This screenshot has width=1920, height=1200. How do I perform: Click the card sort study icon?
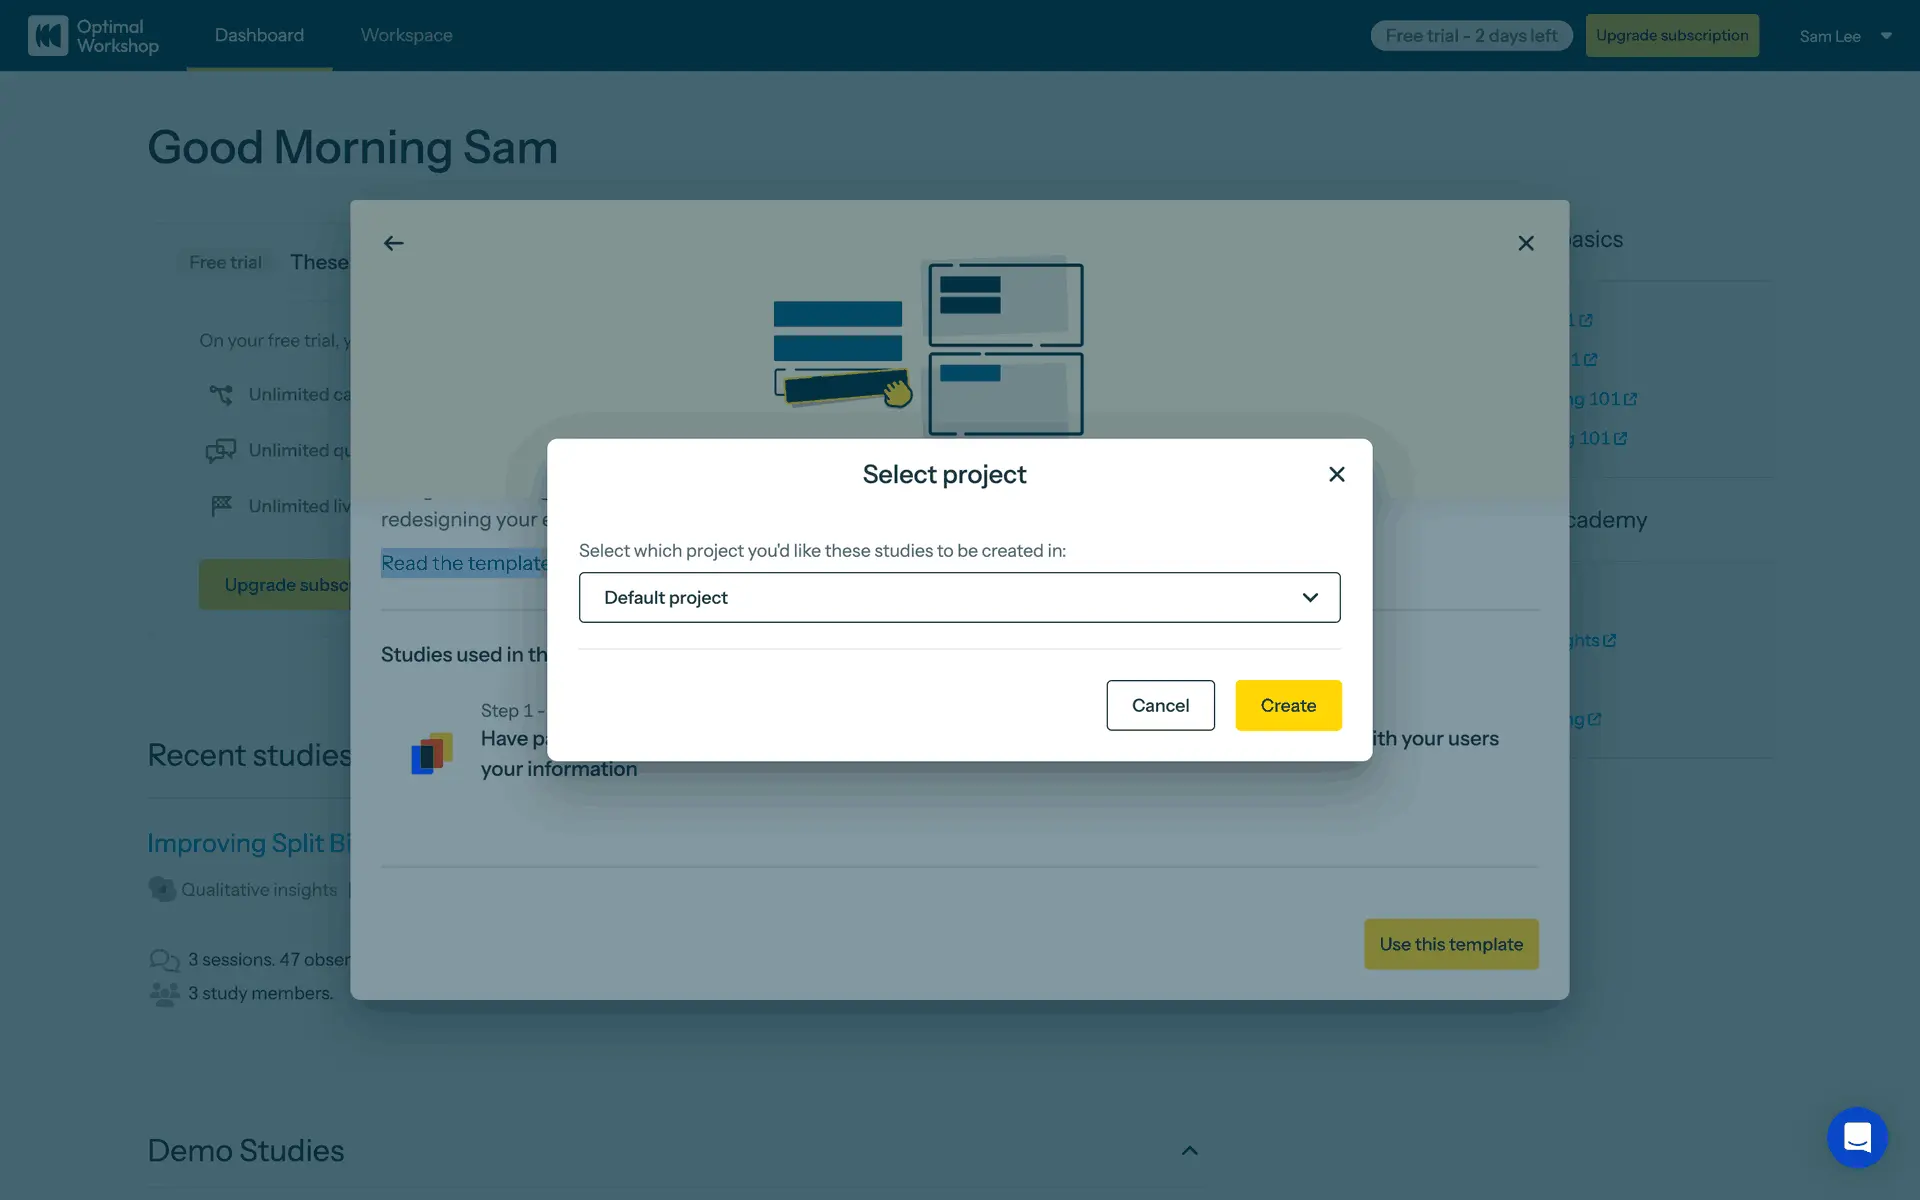(x=432, y=753)
